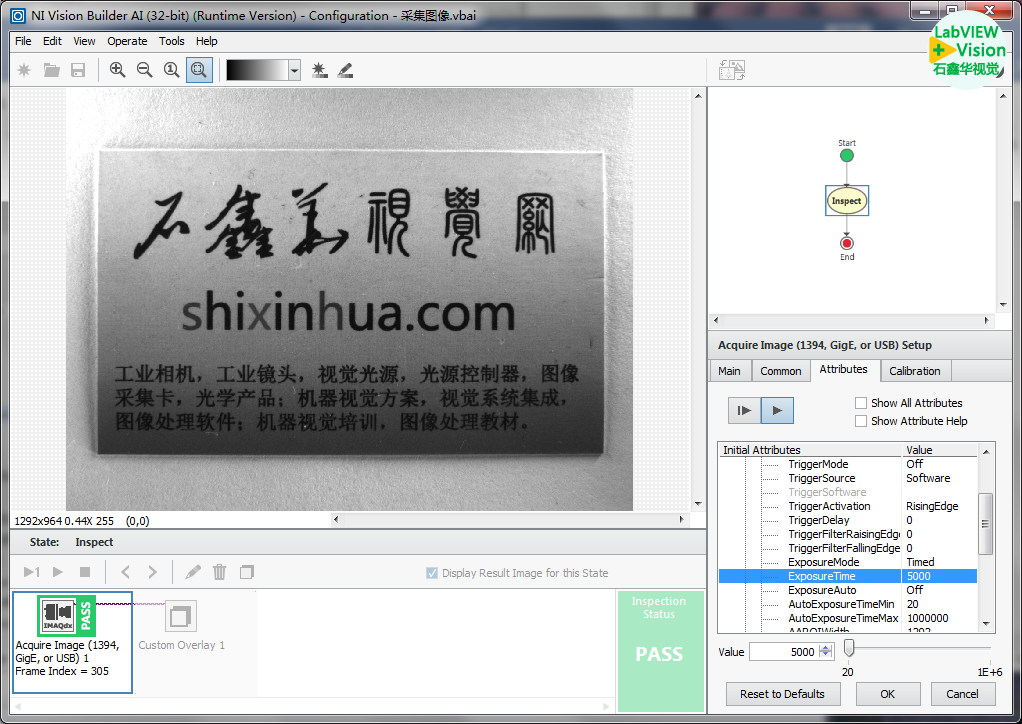This screenshot has width=1022, height=724.
Task: Click the Zoom Out magnifier icon
Action: [145, 70]
